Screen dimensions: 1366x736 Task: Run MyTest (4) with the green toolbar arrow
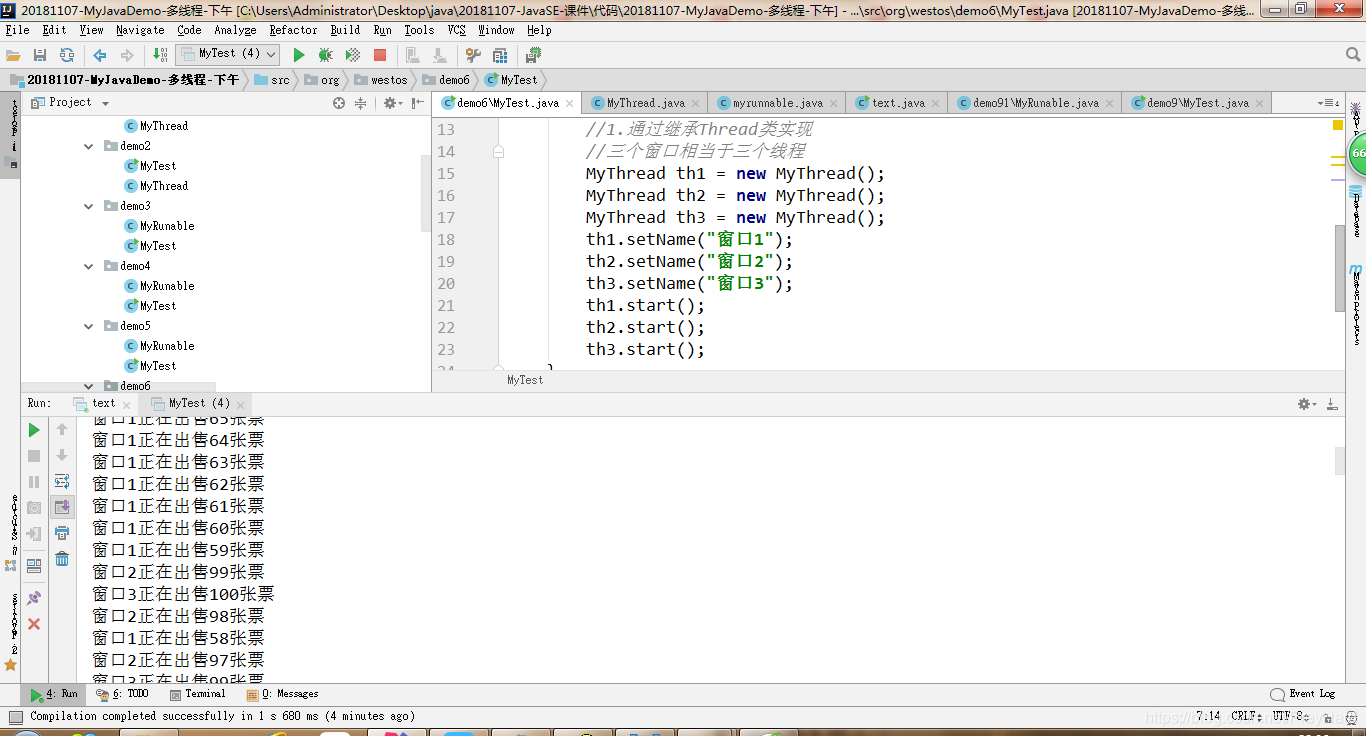pos(298,55)
